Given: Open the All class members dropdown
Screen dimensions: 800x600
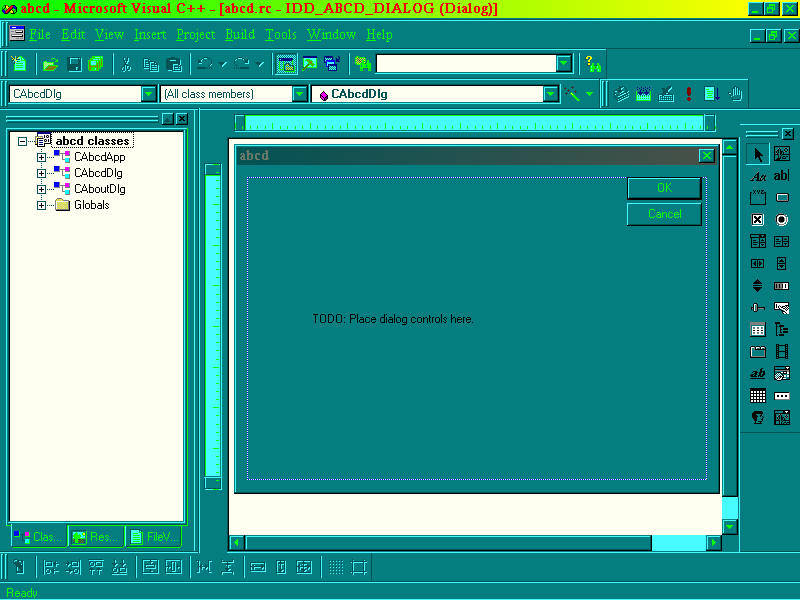Looking at the screenshot, I should coord(300,94).
